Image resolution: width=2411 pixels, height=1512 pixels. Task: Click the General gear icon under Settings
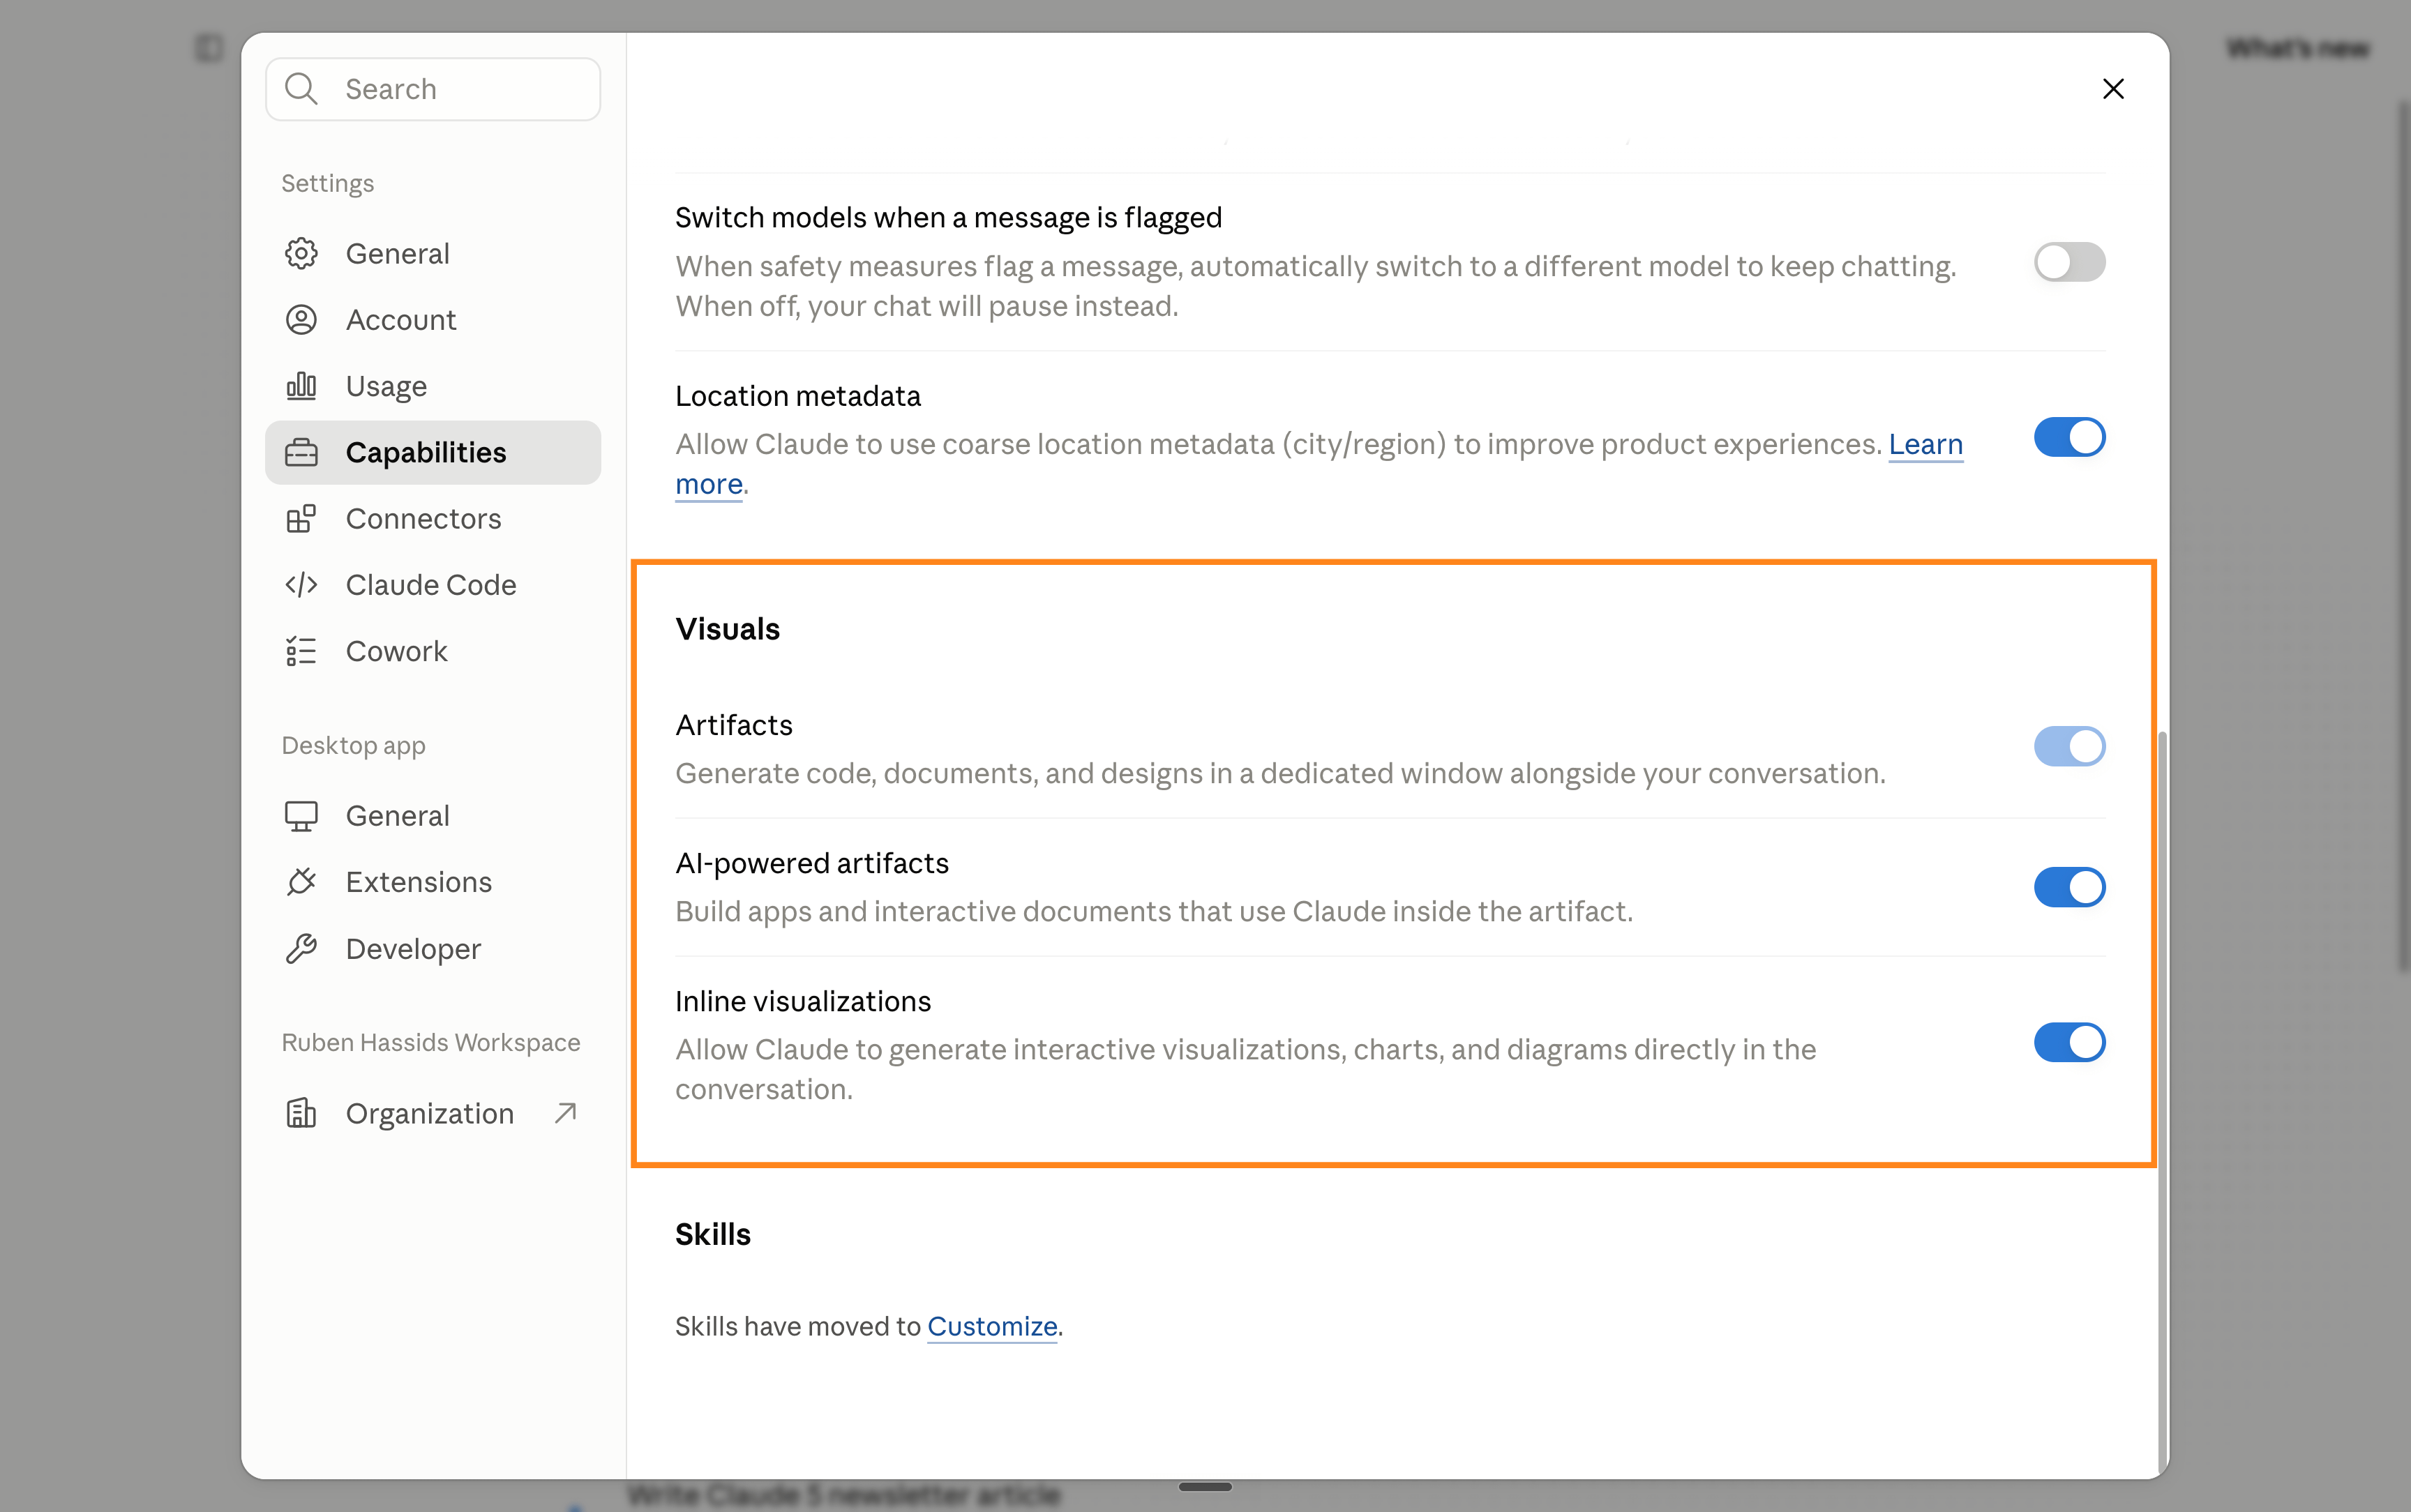coord(301,254)
